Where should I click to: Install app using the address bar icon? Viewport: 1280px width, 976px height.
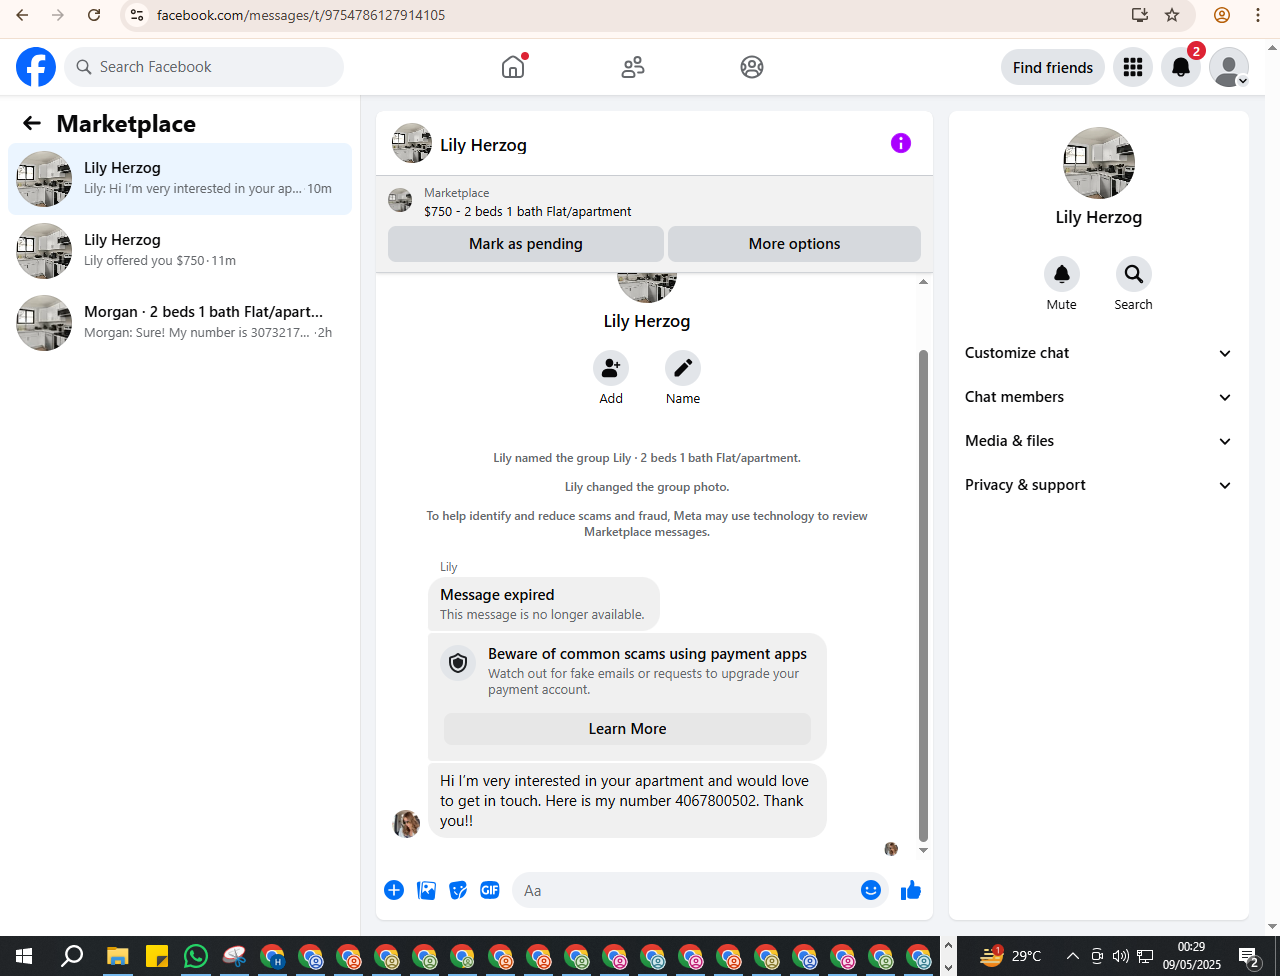pos(1139,15)
